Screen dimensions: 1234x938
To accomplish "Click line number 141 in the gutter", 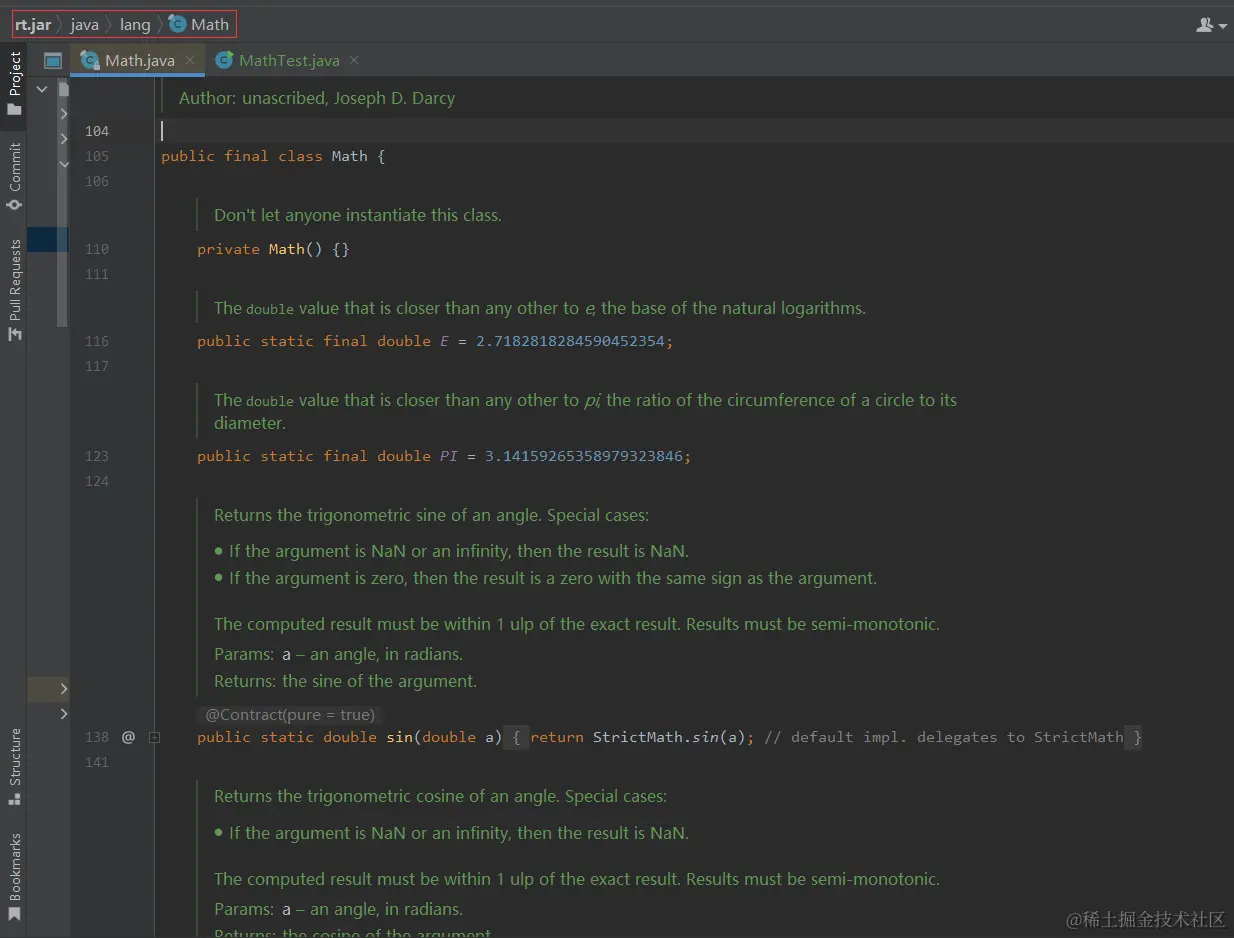I will pyautogui.click(x=97, y=762).
